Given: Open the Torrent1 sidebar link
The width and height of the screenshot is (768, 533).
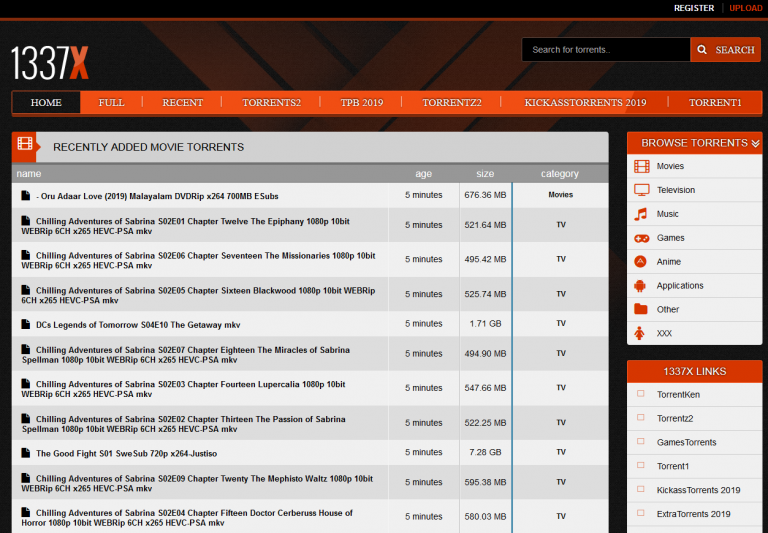Looking at the screenshot, I should point(672,466).
